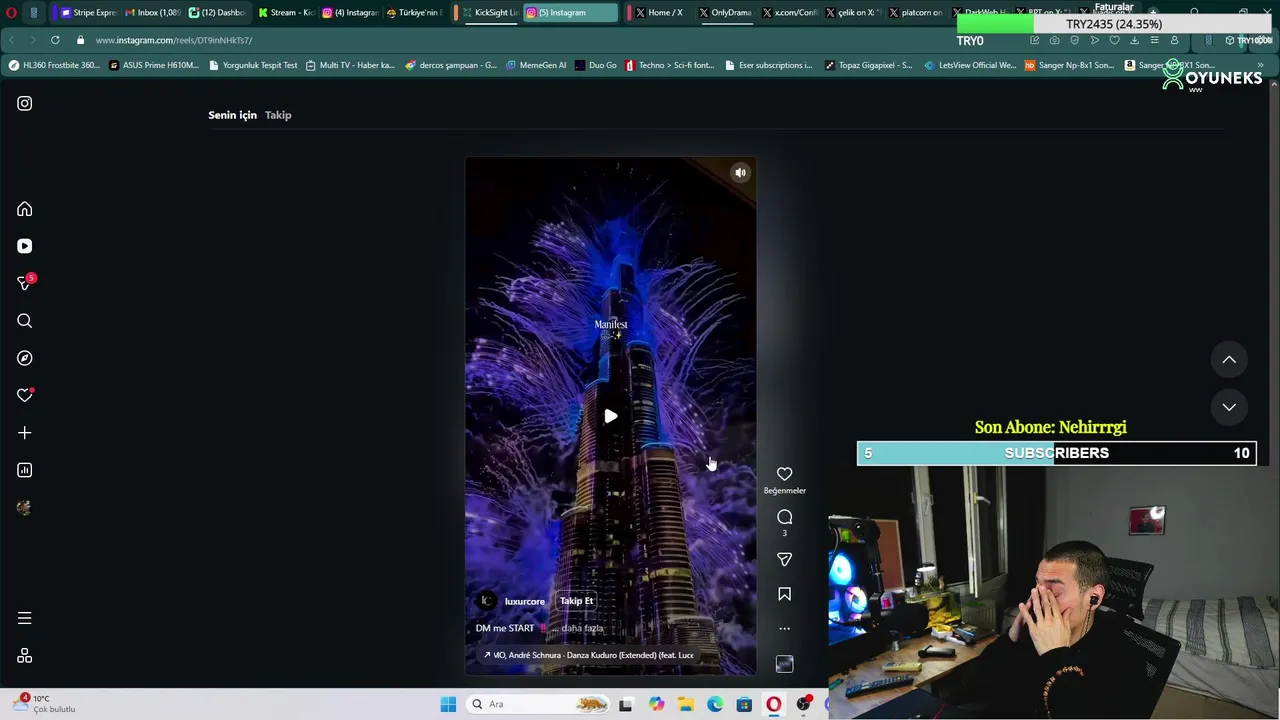The image size is (1280, 720).
Task: Open the Notifications heart icon in sidebar
Action: [25, 396]
